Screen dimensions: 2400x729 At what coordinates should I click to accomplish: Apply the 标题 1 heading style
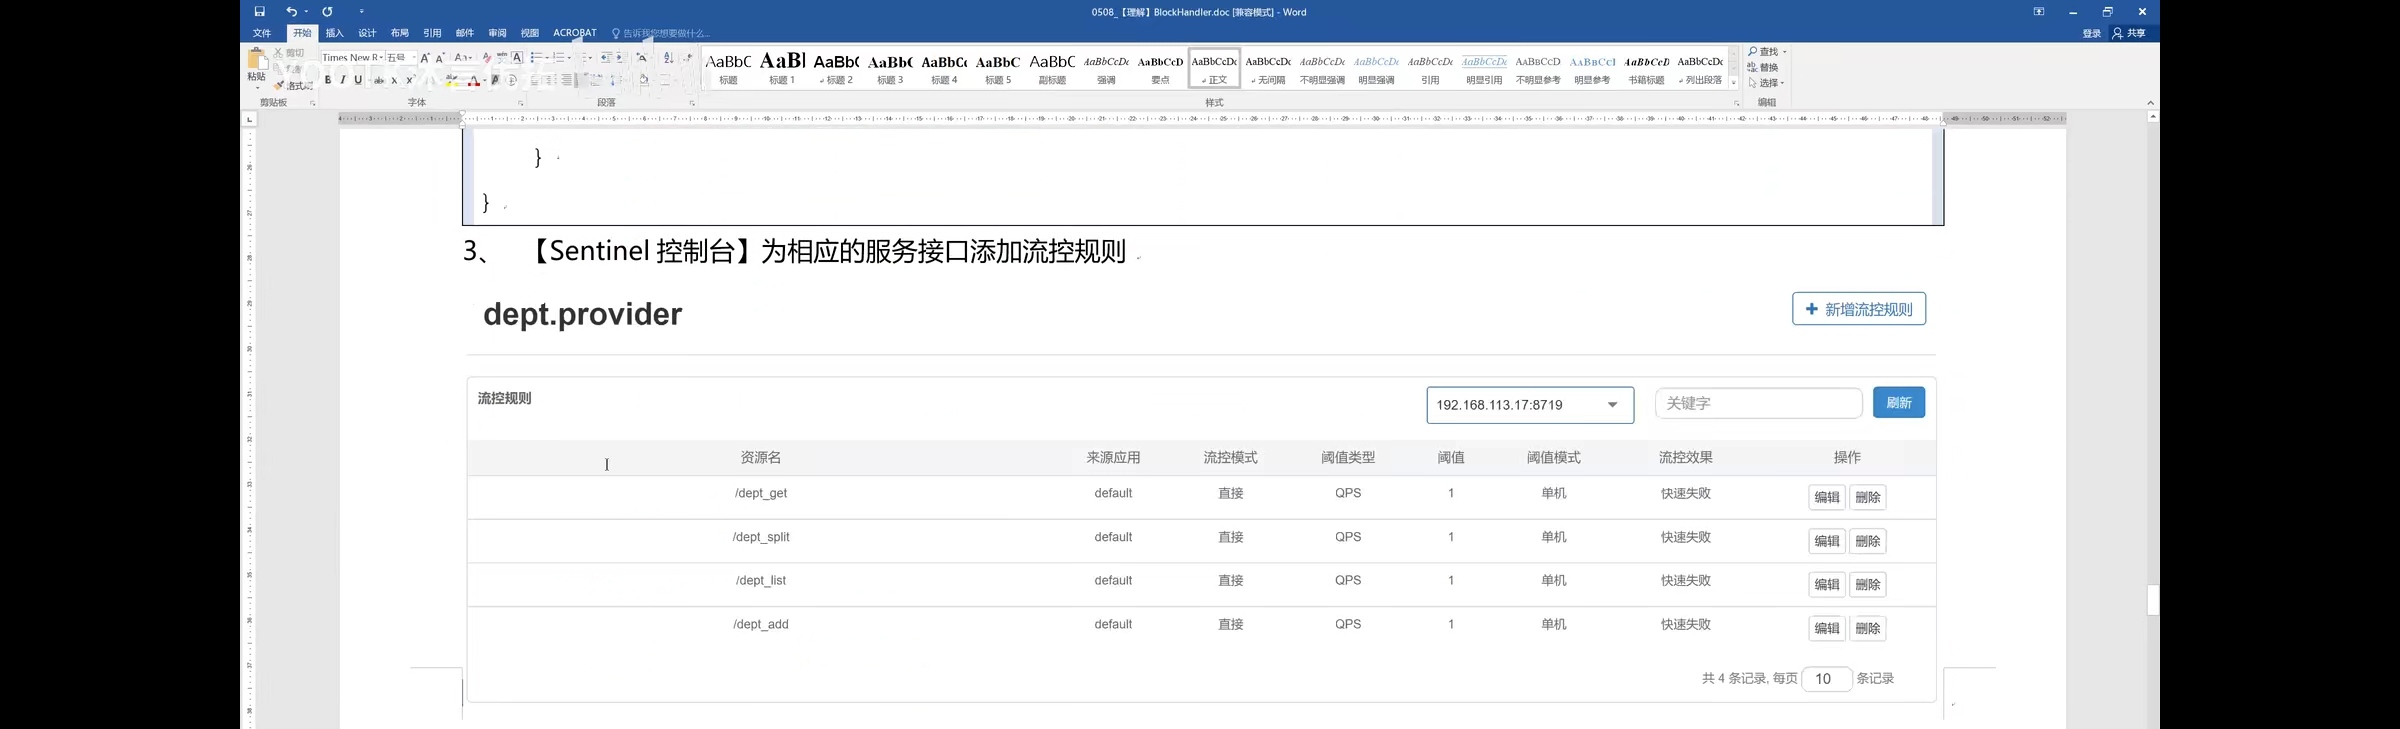point(782,68)
